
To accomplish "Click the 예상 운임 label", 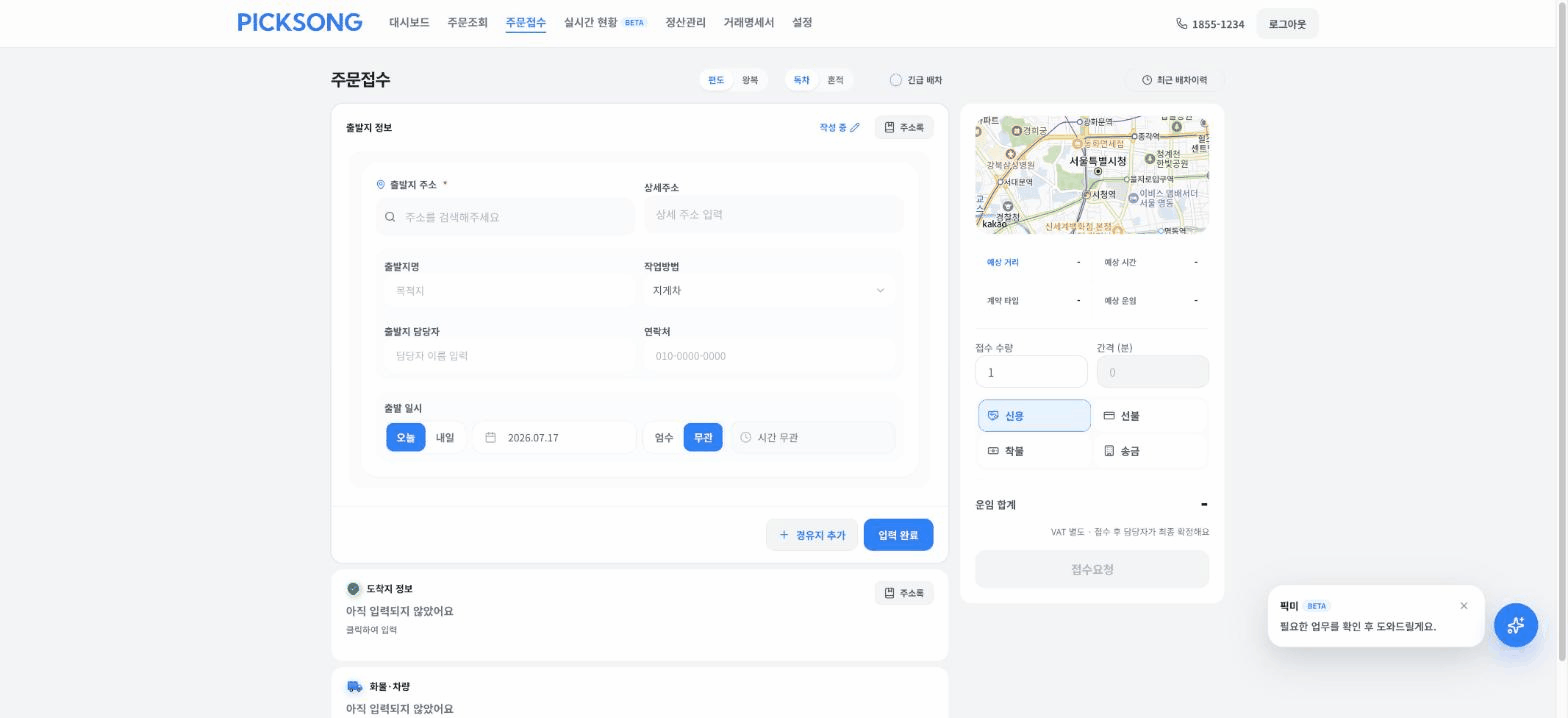I will pos(1120,300).
